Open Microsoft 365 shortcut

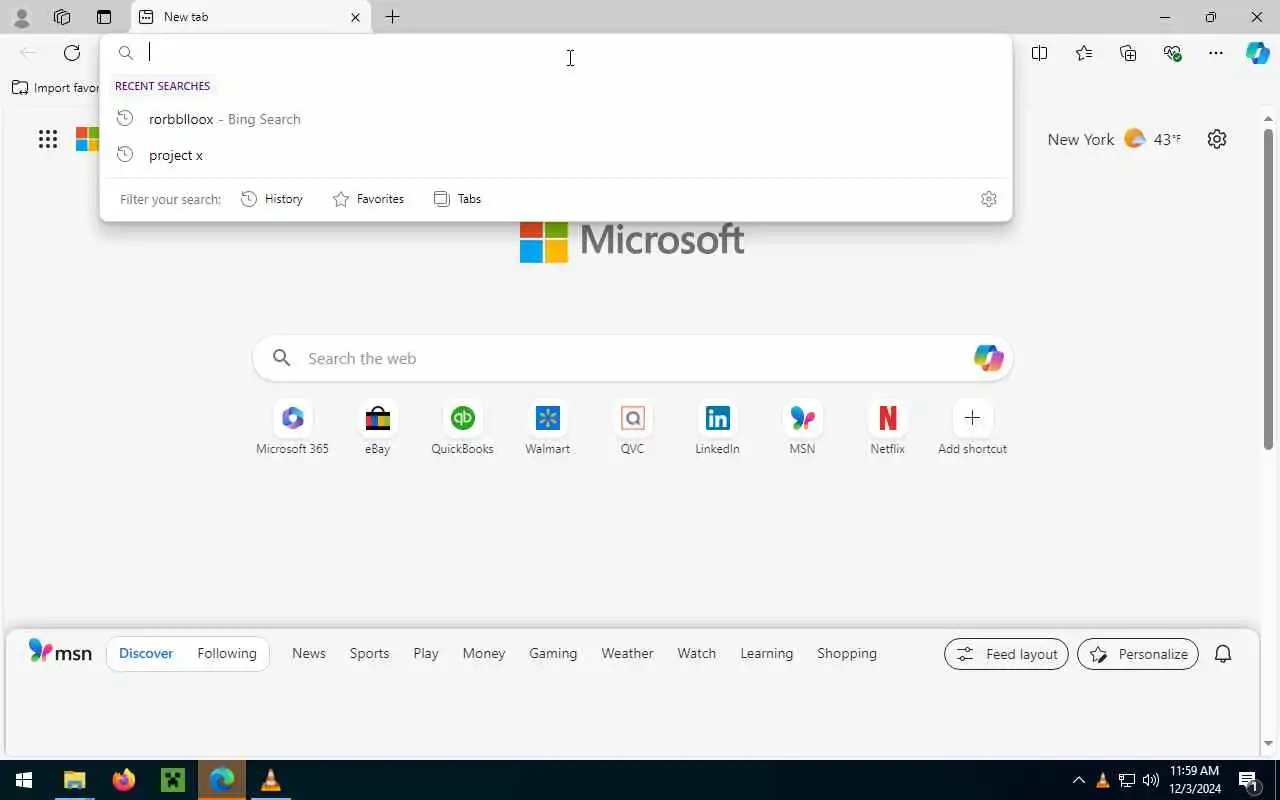292,428
